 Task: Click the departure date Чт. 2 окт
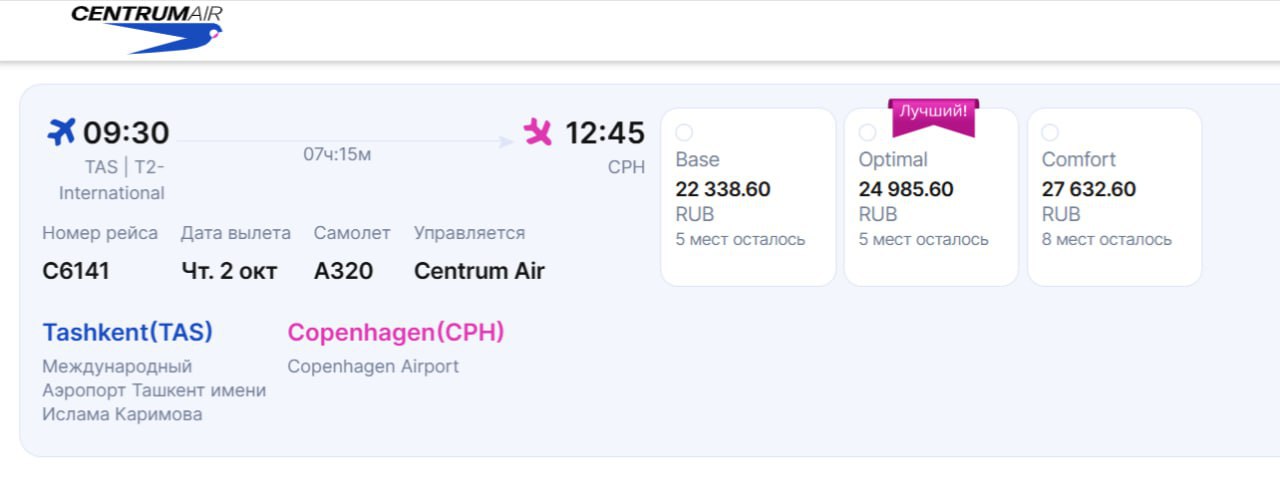(x=229, y=271)
